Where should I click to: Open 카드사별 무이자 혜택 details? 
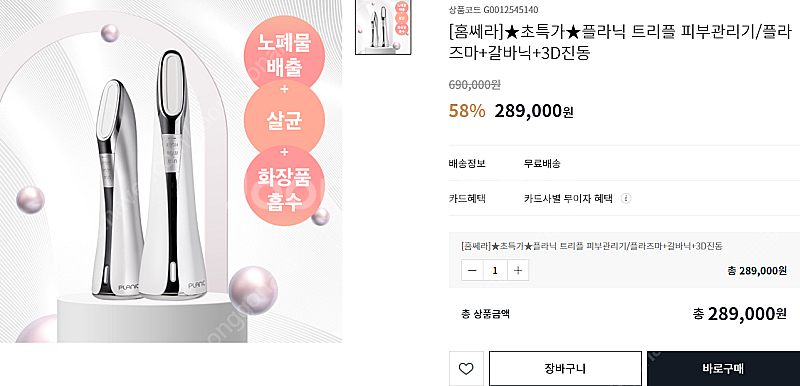pyautogui.click(x=567, y=198)
